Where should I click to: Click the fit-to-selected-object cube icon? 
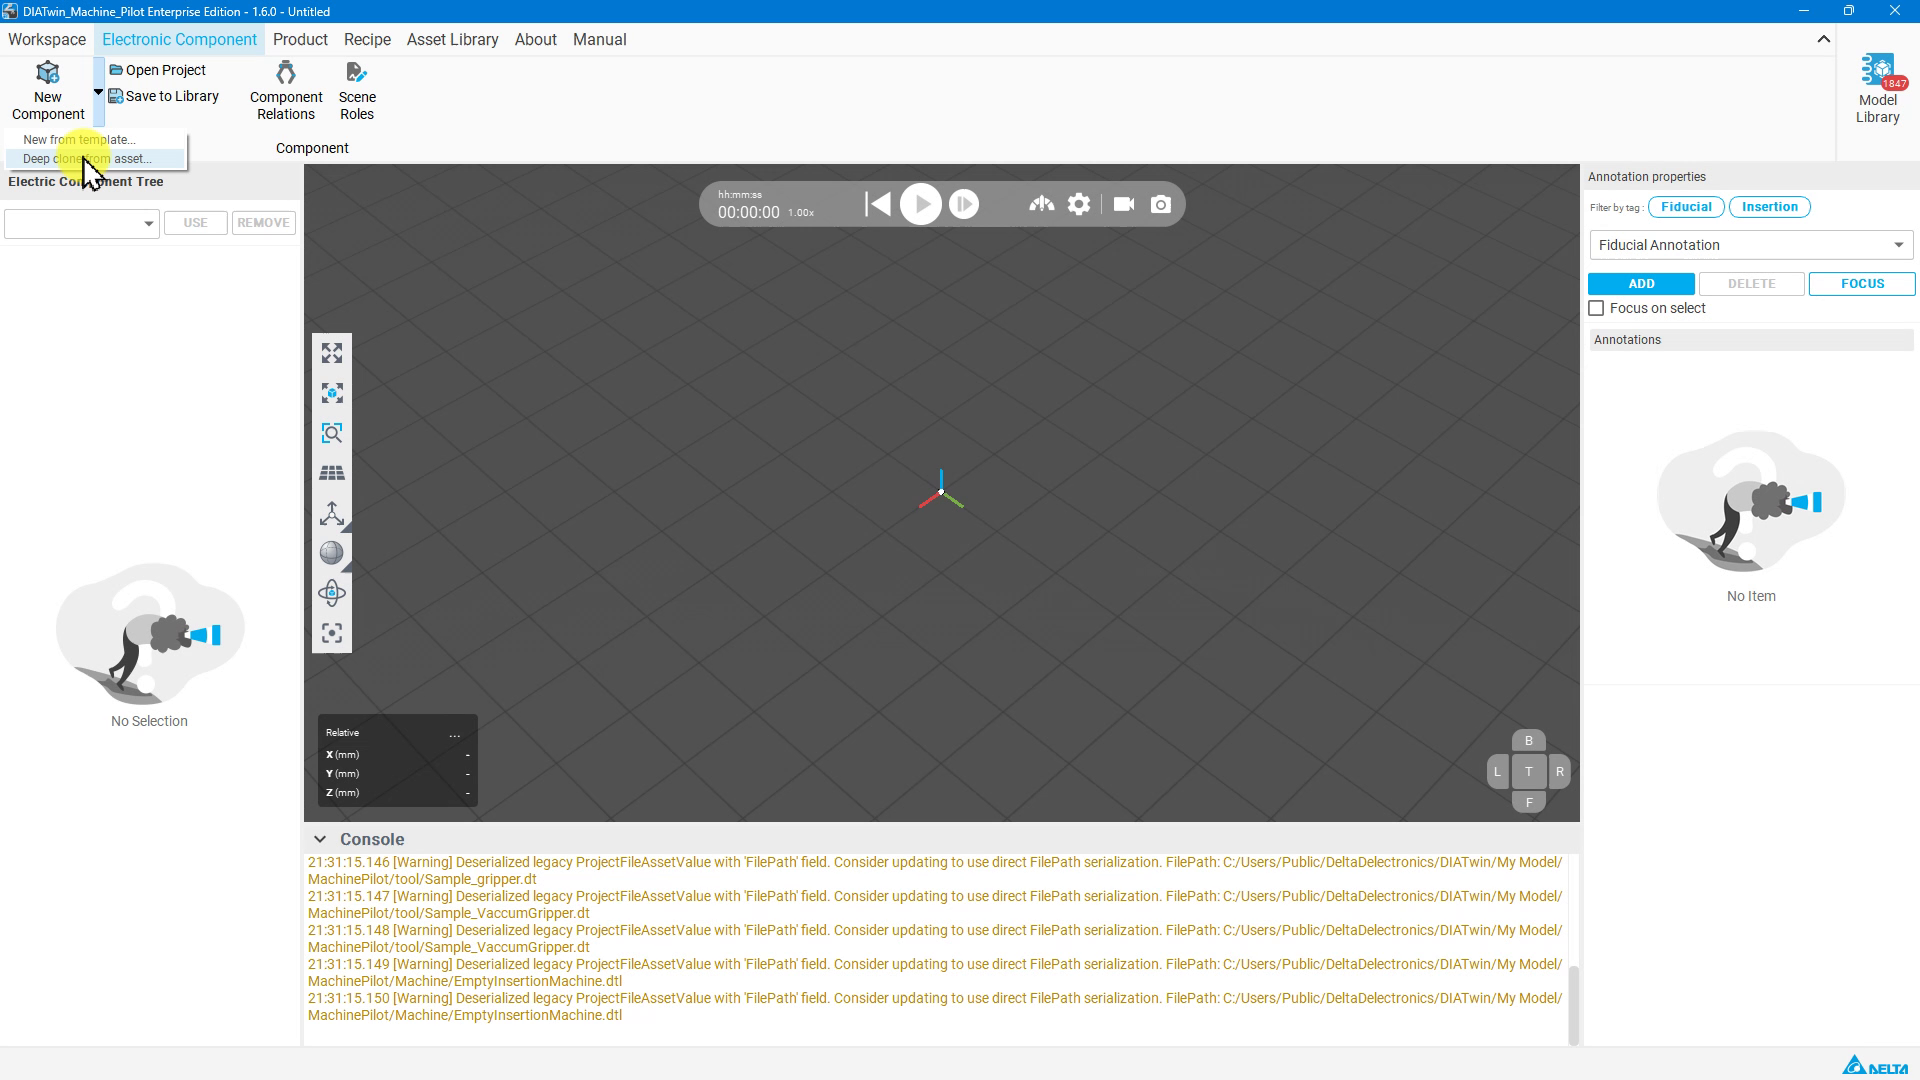point(332,393)
